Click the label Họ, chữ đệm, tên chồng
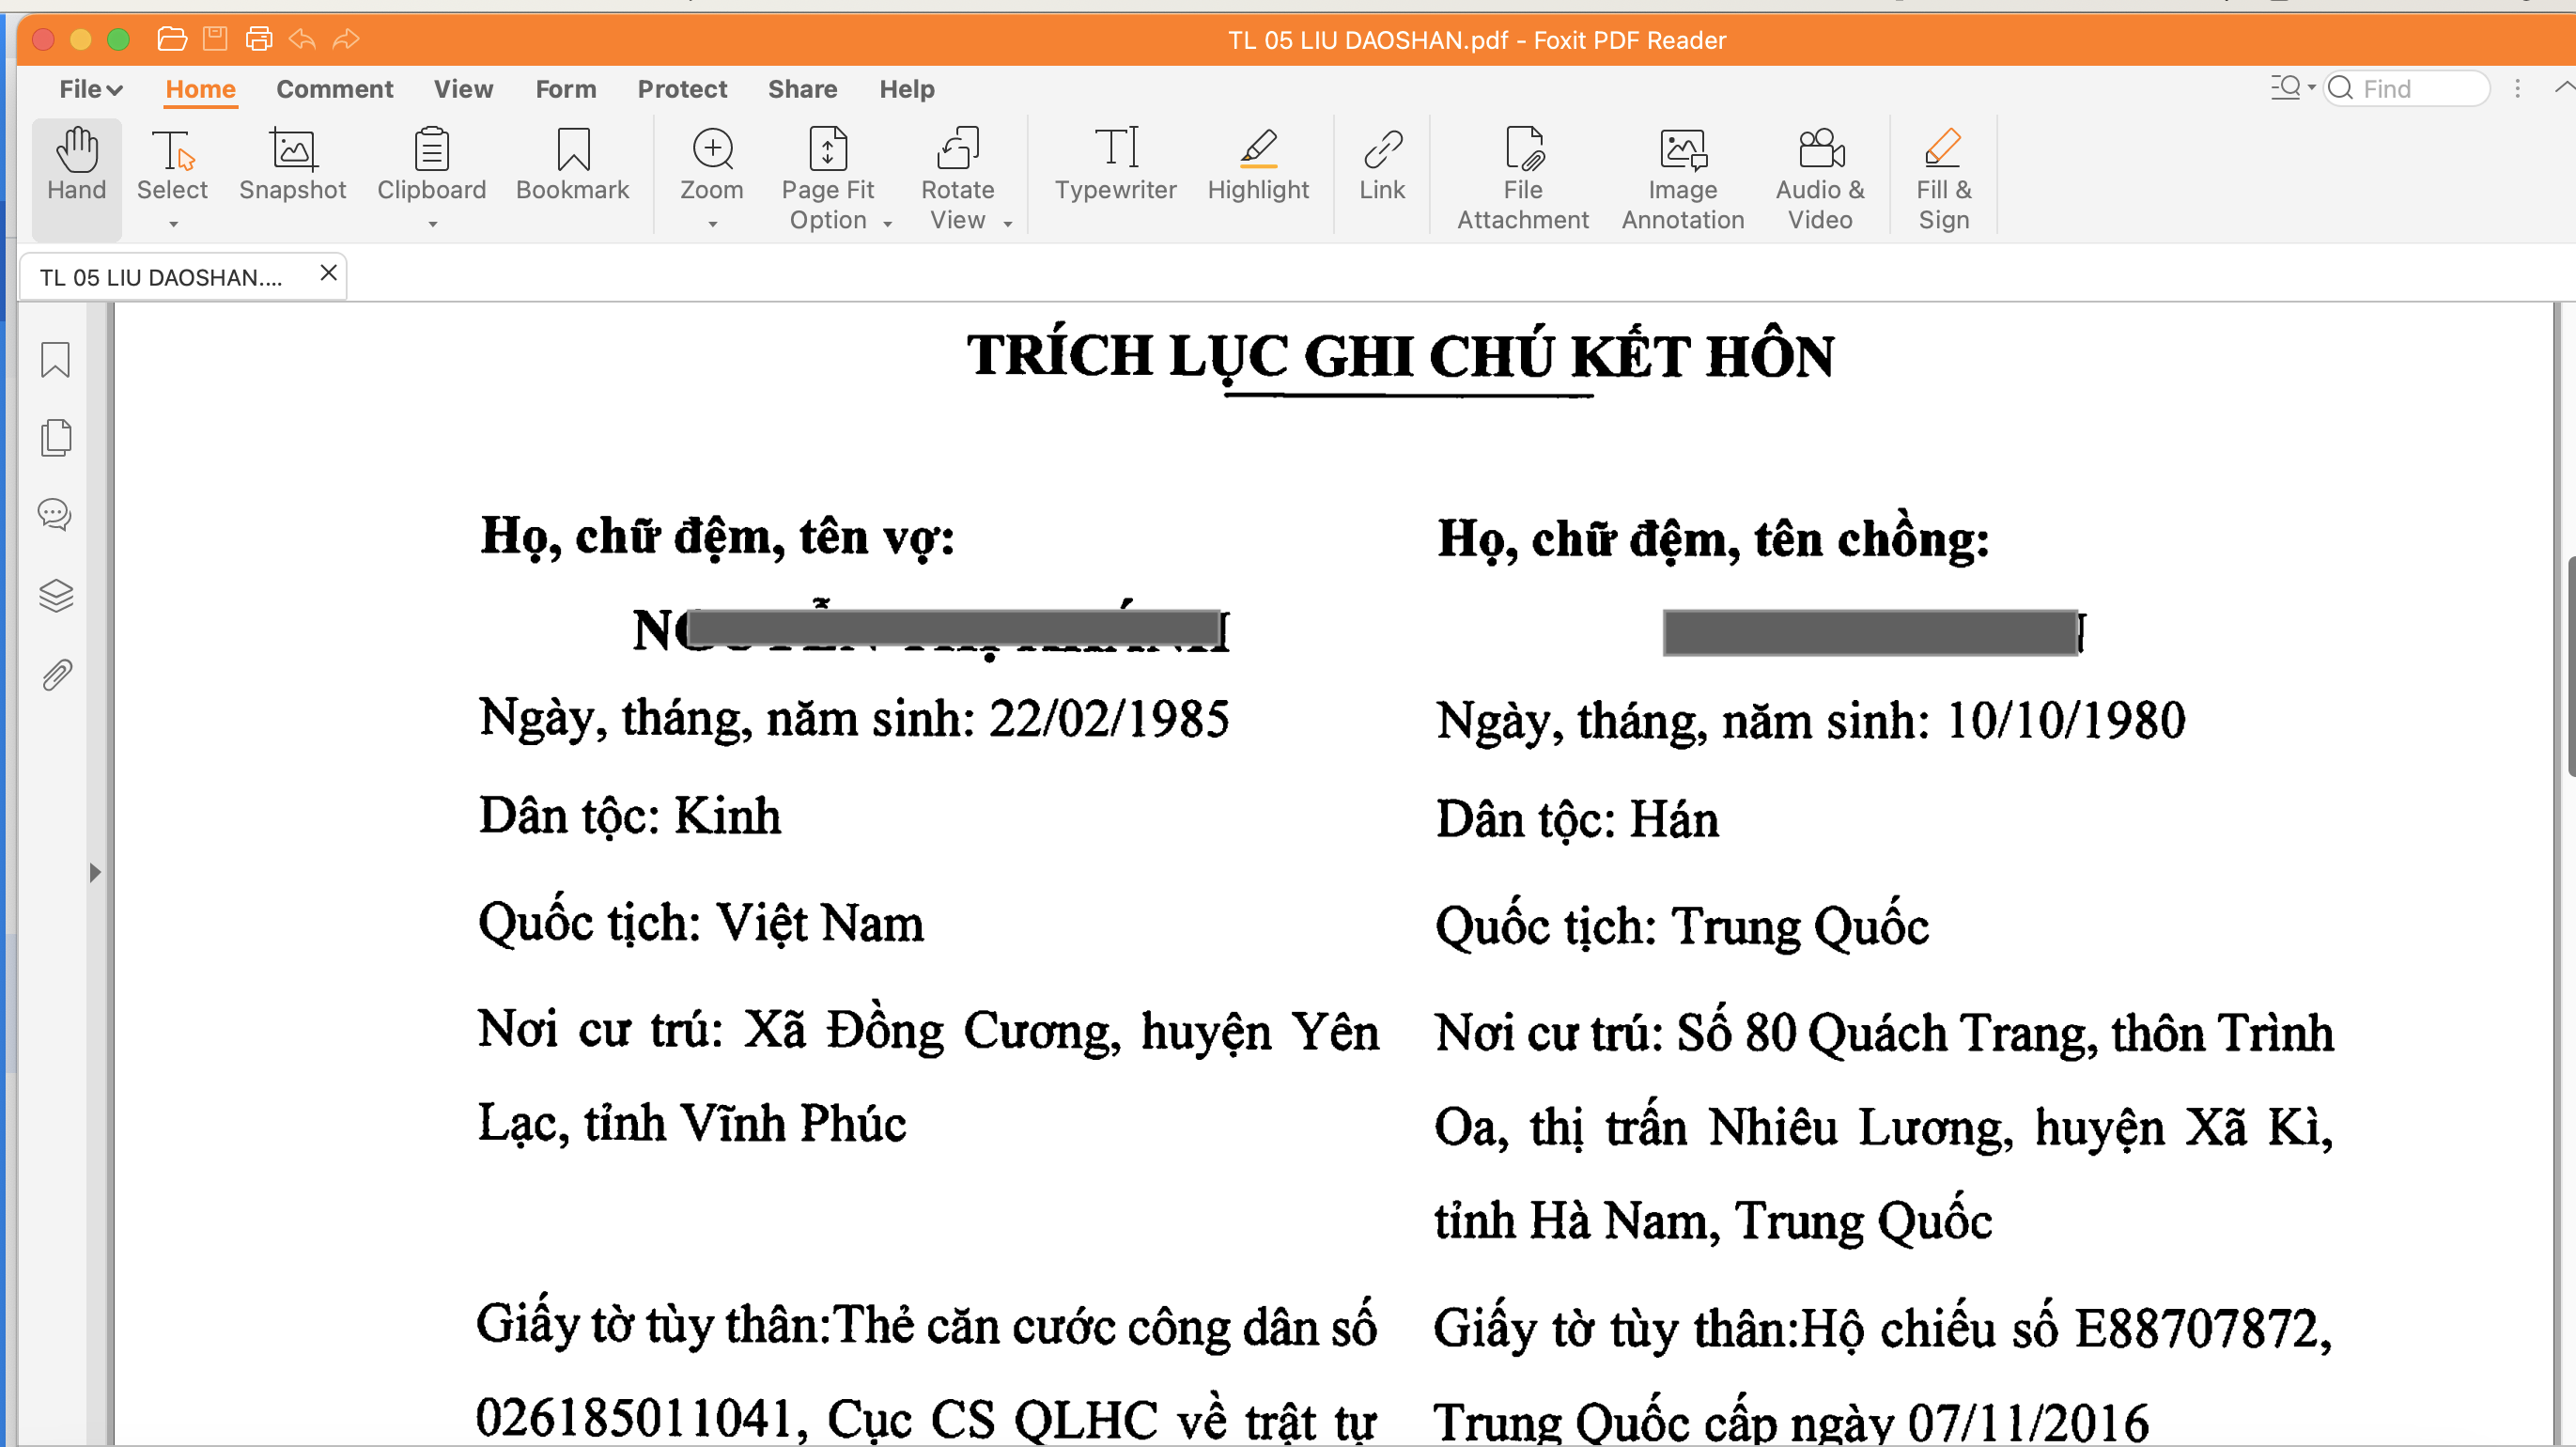Screen dimensions: 2576x1447 pos(1713,541)
